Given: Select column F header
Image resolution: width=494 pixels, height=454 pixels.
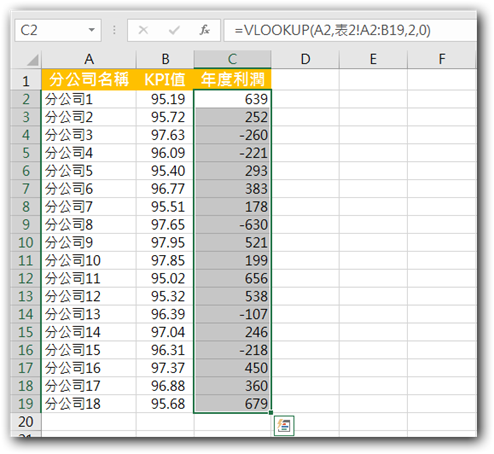Looking at the screenshot, I should pyautogui.click(x=442, y=59).
